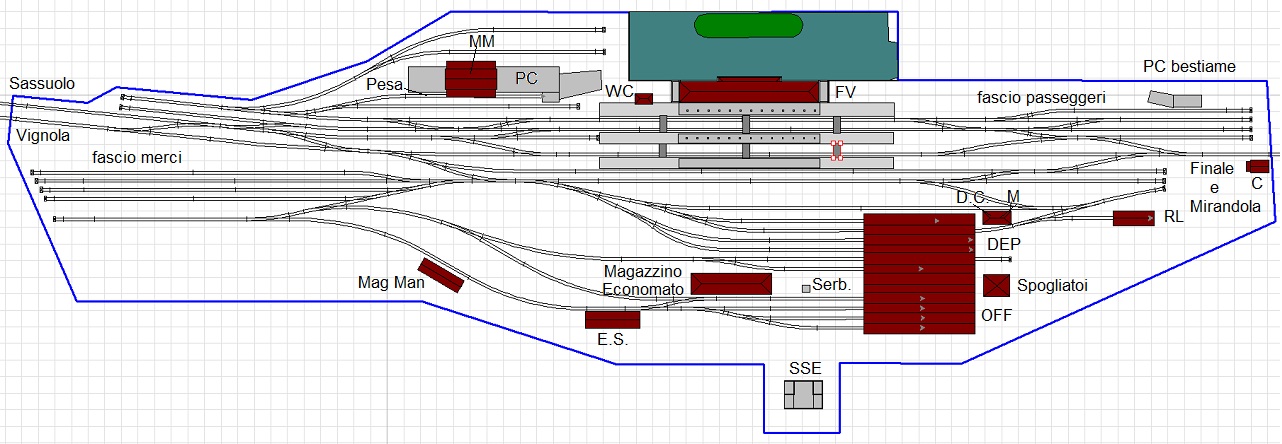Click the red MM building
1282x444 pixels.
(471, 78)
